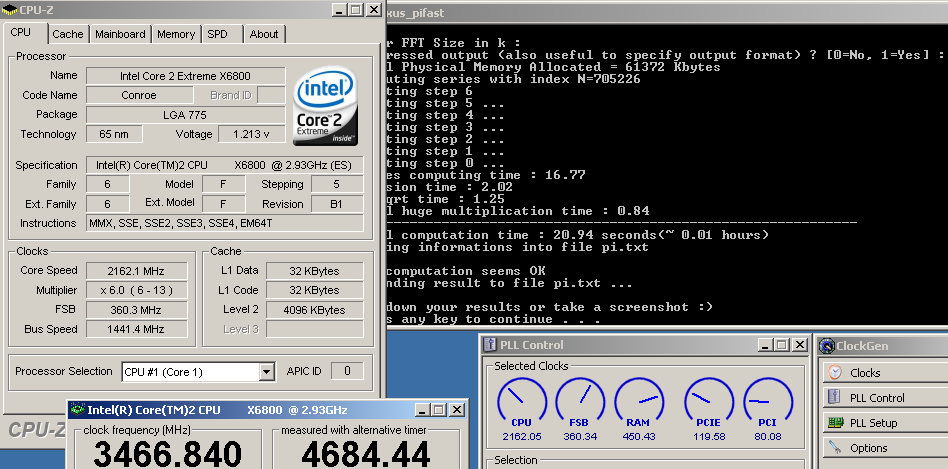Click the PCI value 80.08 in PLL Control

point(768,436)
